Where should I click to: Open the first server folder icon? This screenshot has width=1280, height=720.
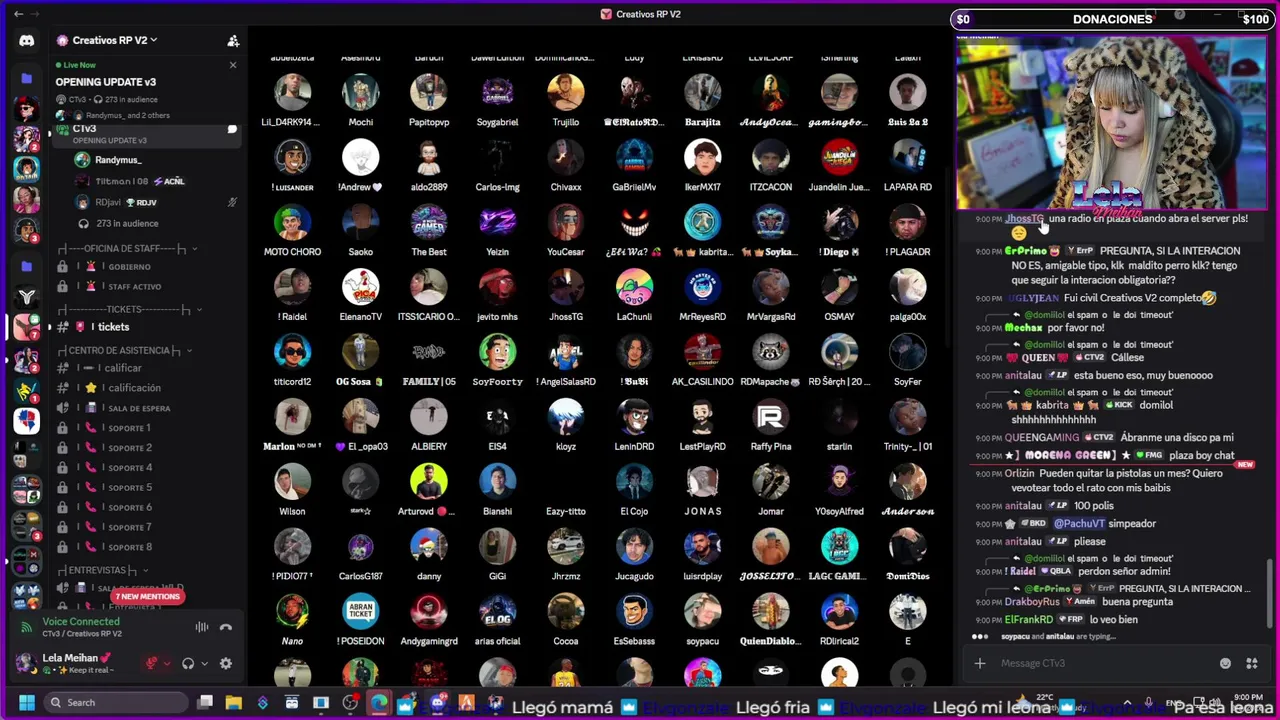(26, 77)
